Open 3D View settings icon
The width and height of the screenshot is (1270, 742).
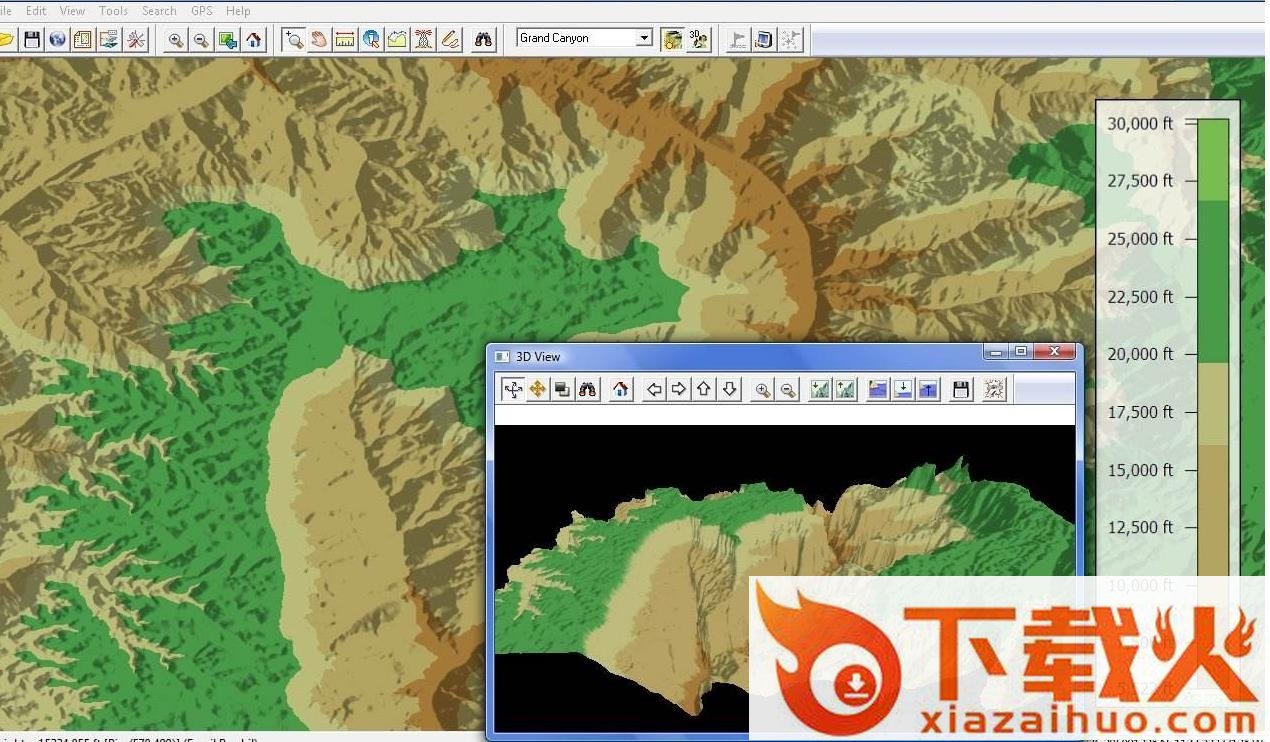point(994,389)
